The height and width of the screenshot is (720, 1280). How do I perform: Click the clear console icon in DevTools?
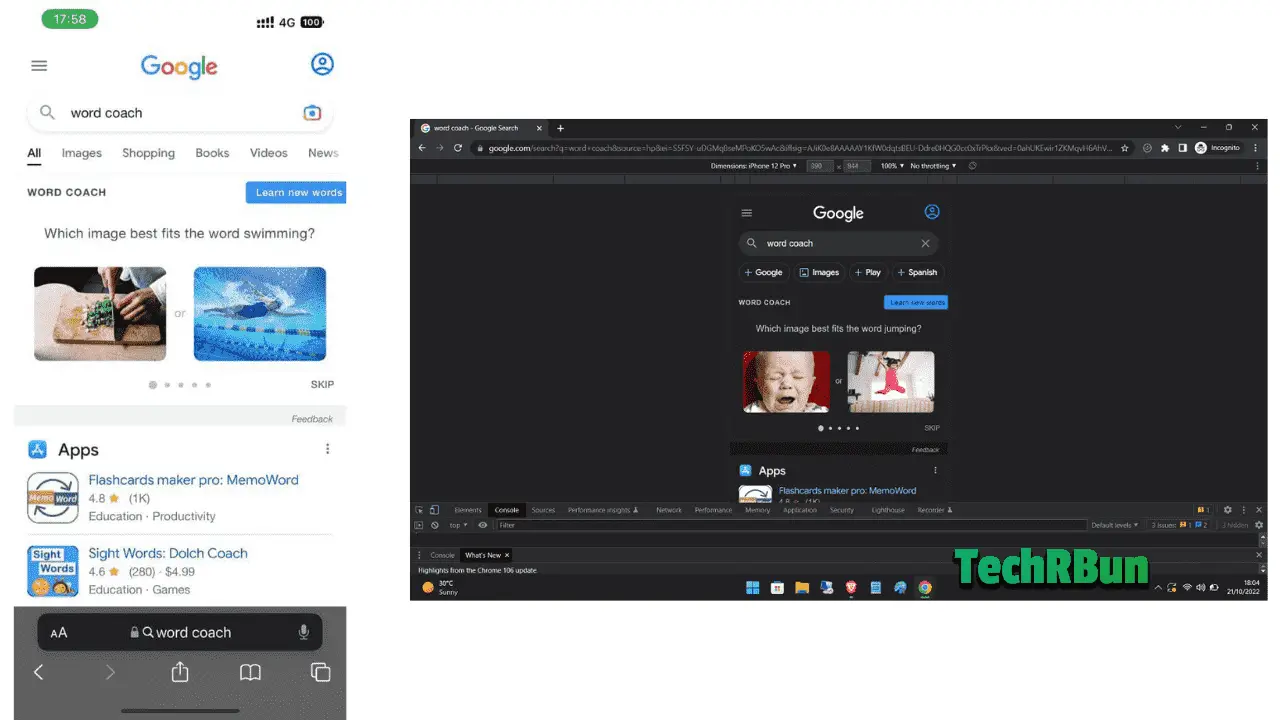click(435, 525)
